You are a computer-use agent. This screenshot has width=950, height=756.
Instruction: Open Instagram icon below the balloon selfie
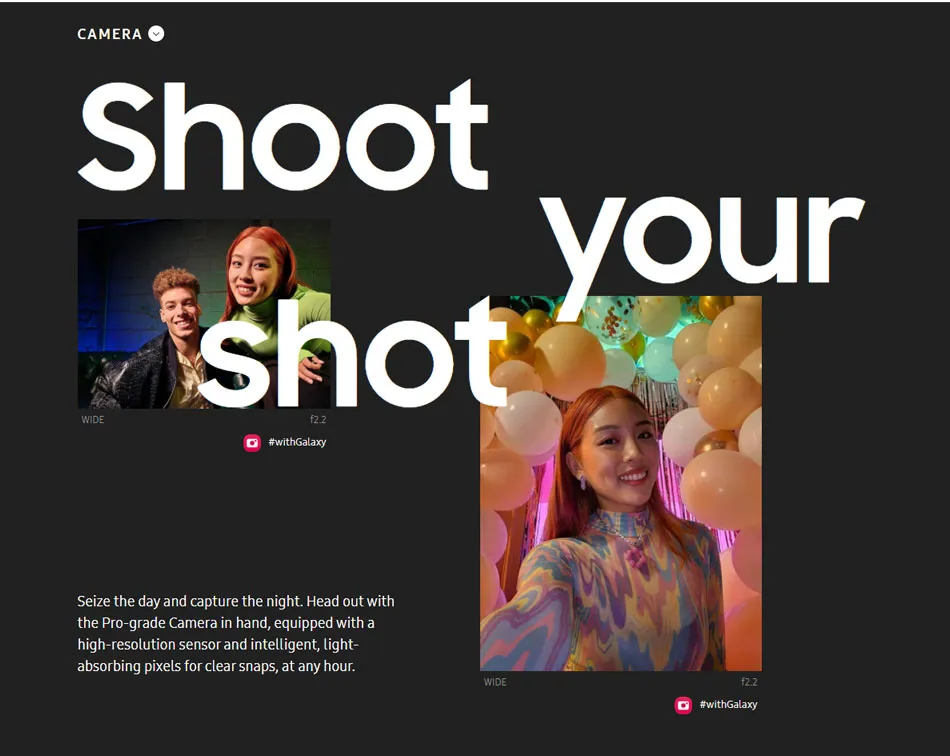683,705
